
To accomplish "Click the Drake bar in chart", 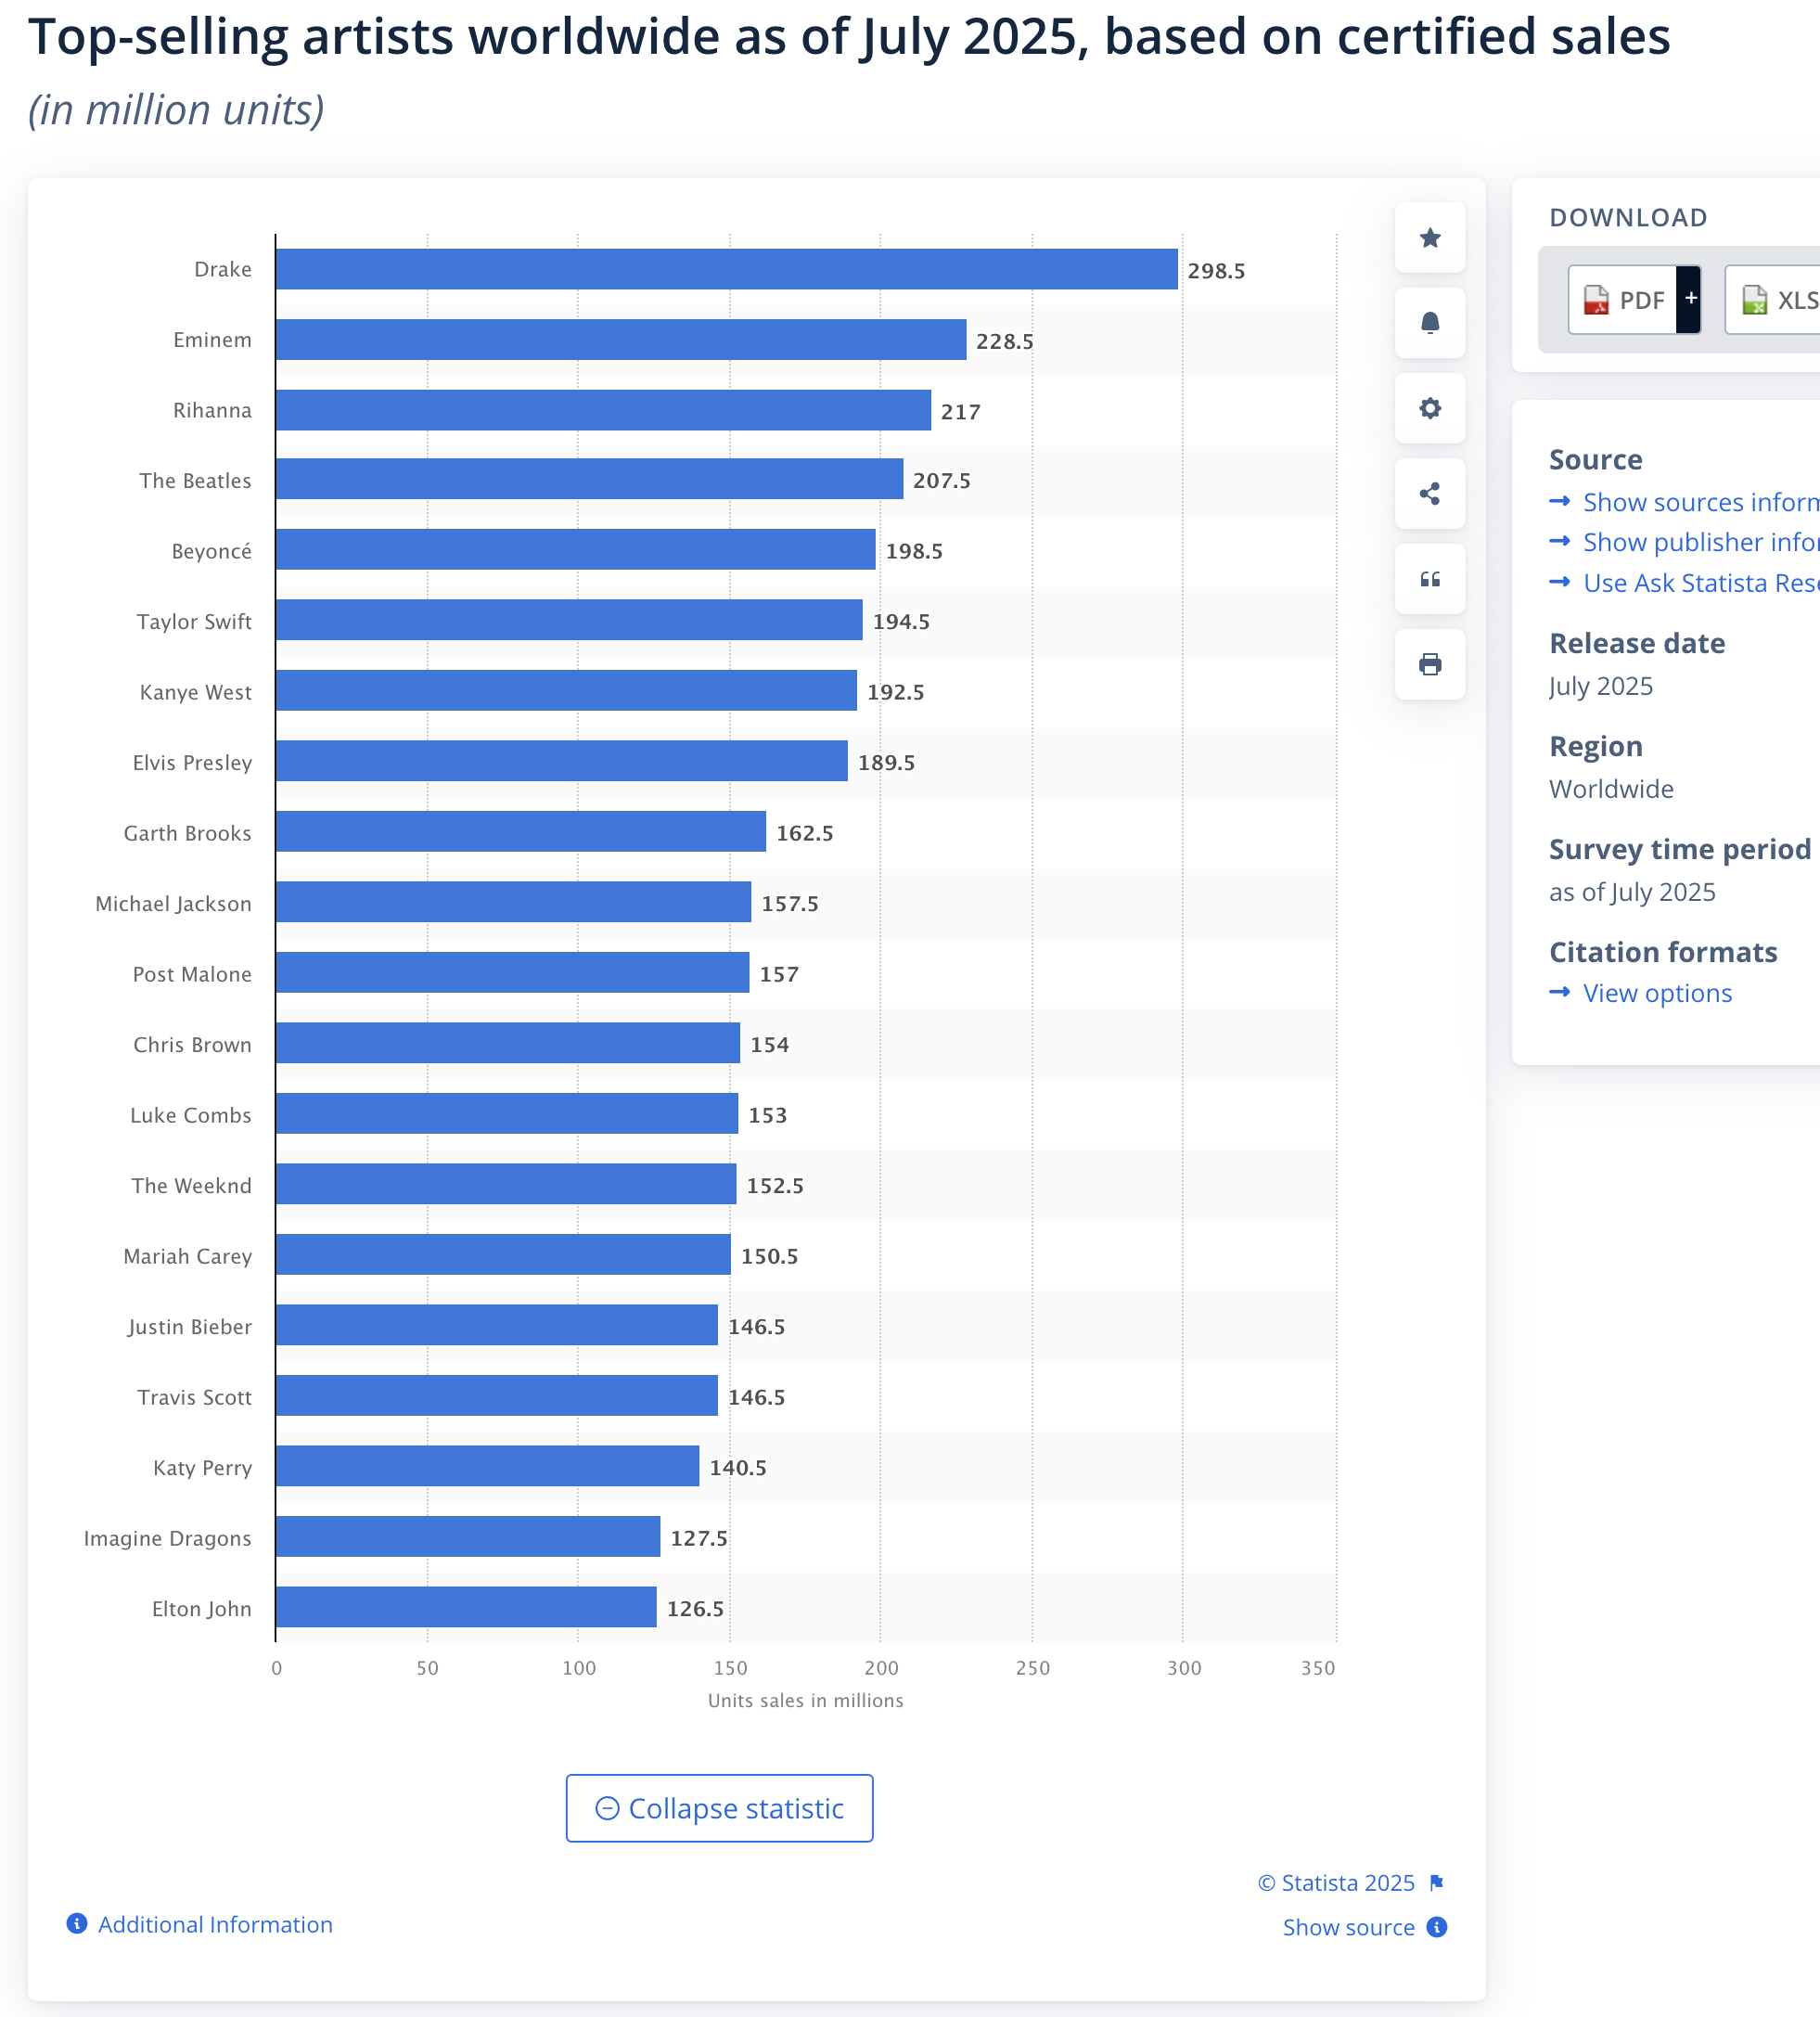I will click(x=727, y=269).
